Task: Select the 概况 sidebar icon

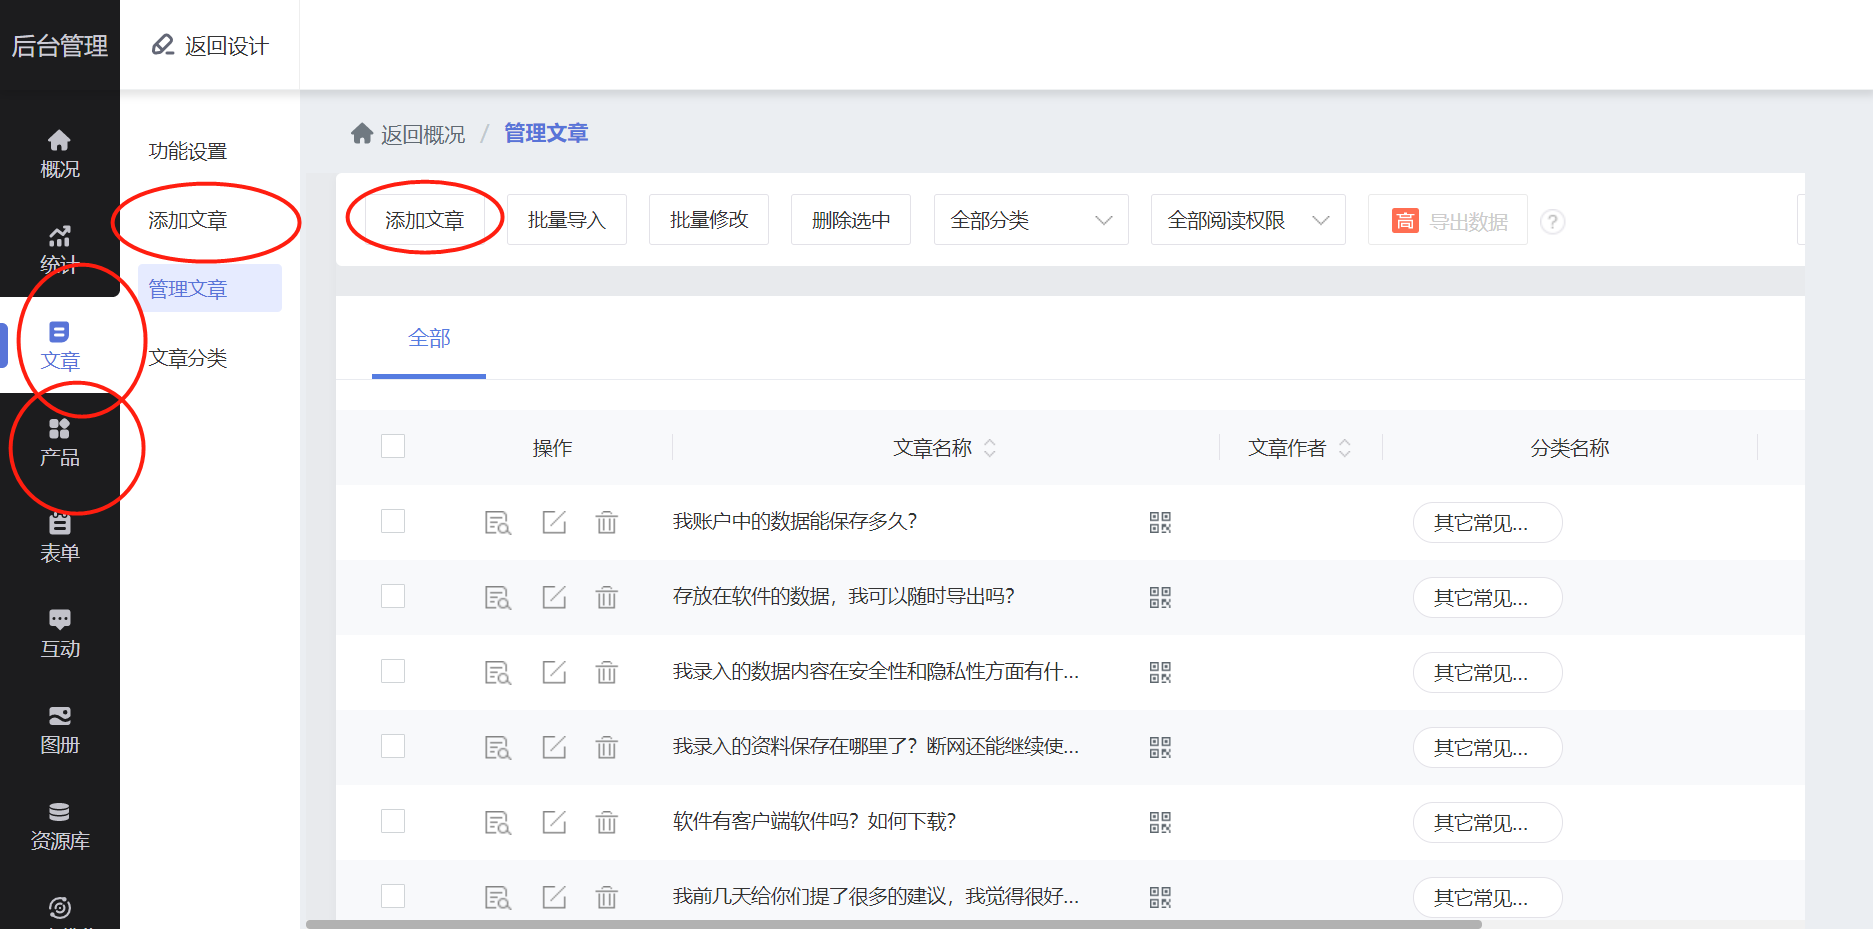Action: point(60,152)
